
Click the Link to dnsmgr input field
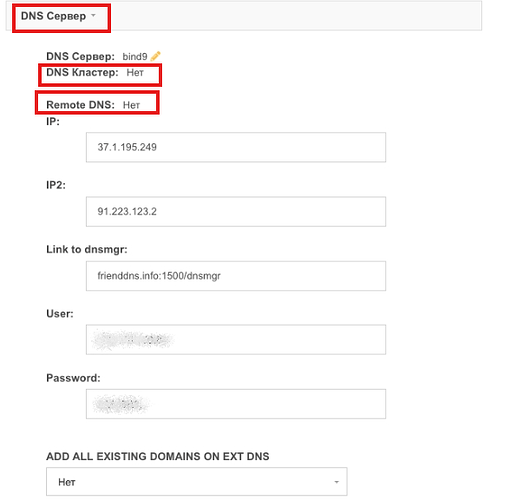point(236,276)
